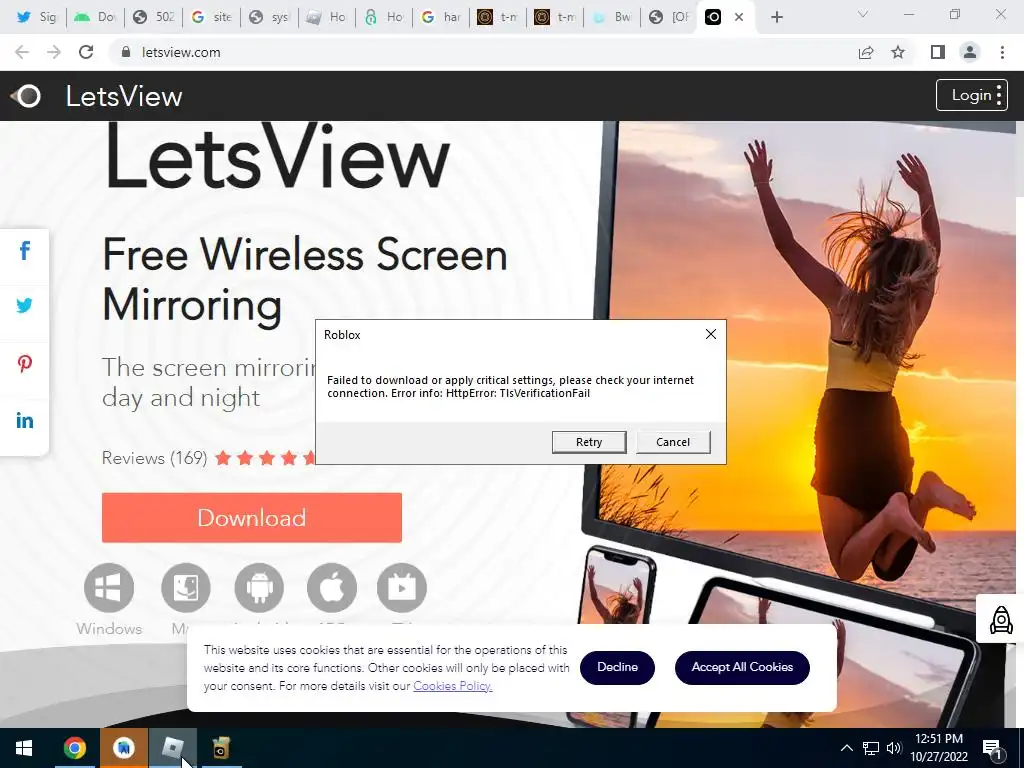
Task: Select the Mac platform icon
Action: [x=186, y=588]
